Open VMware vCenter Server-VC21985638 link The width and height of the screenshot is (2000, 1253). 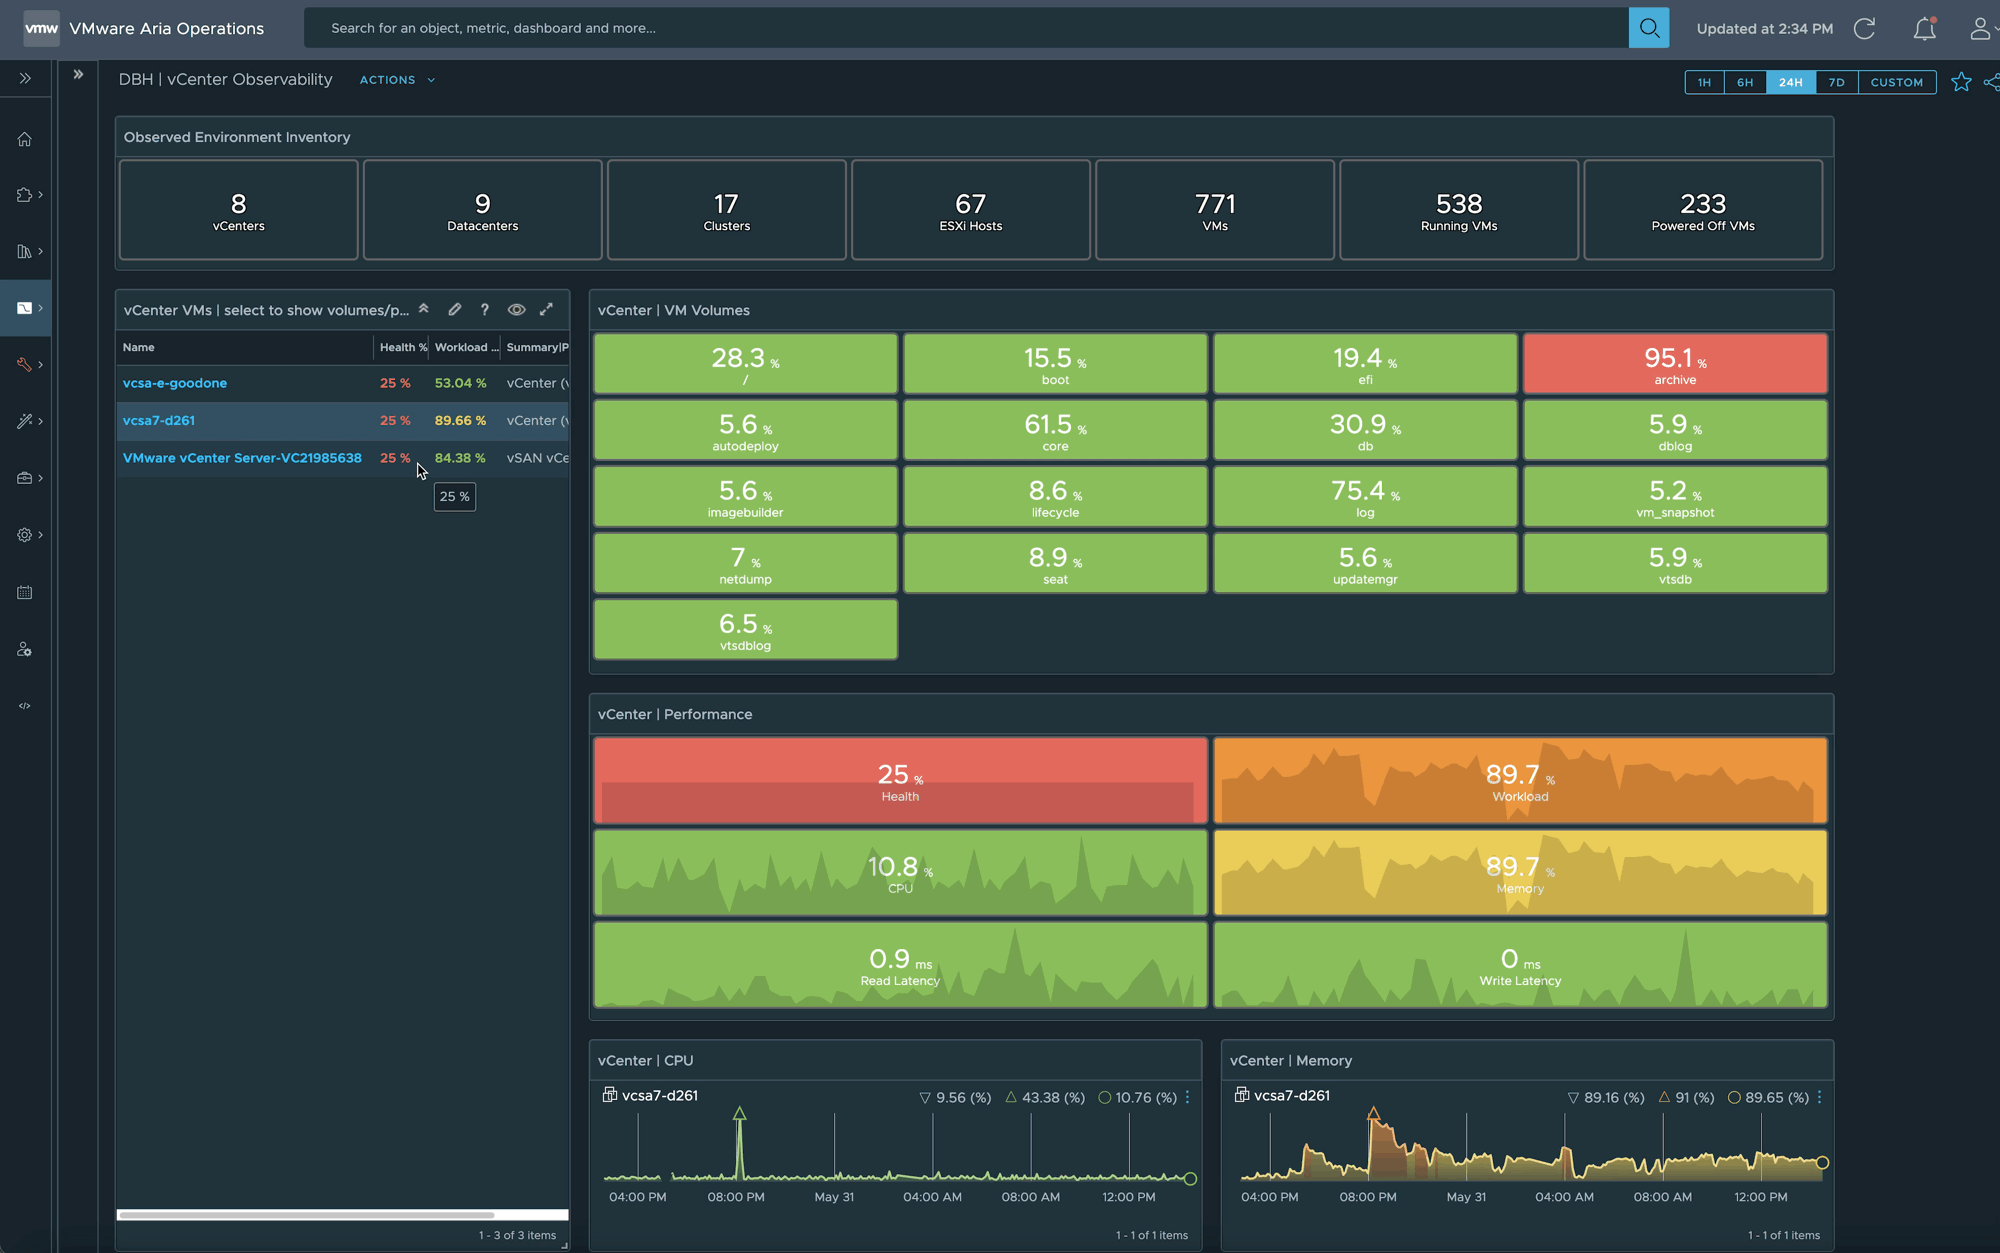(x=242, y=458)
